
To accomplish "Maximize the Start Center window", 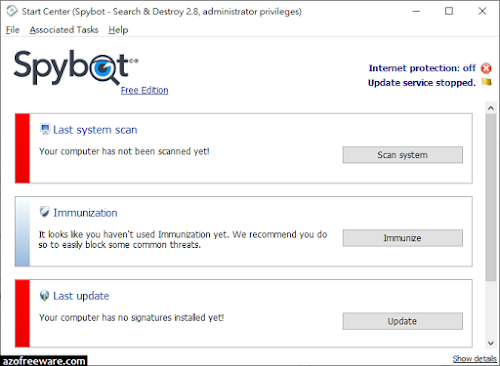I will point(449,11).
